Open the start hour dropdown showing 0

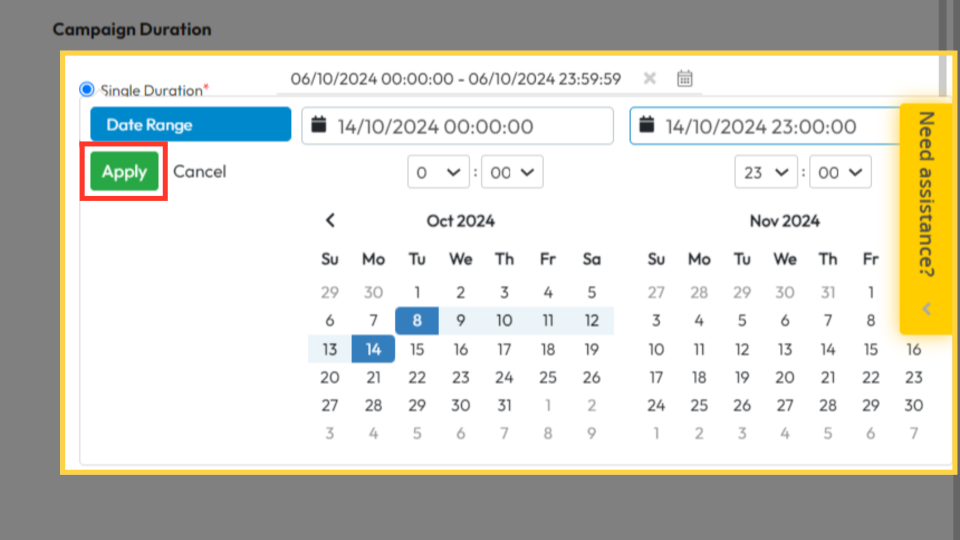pyautogui.click(x=438, y=172)
